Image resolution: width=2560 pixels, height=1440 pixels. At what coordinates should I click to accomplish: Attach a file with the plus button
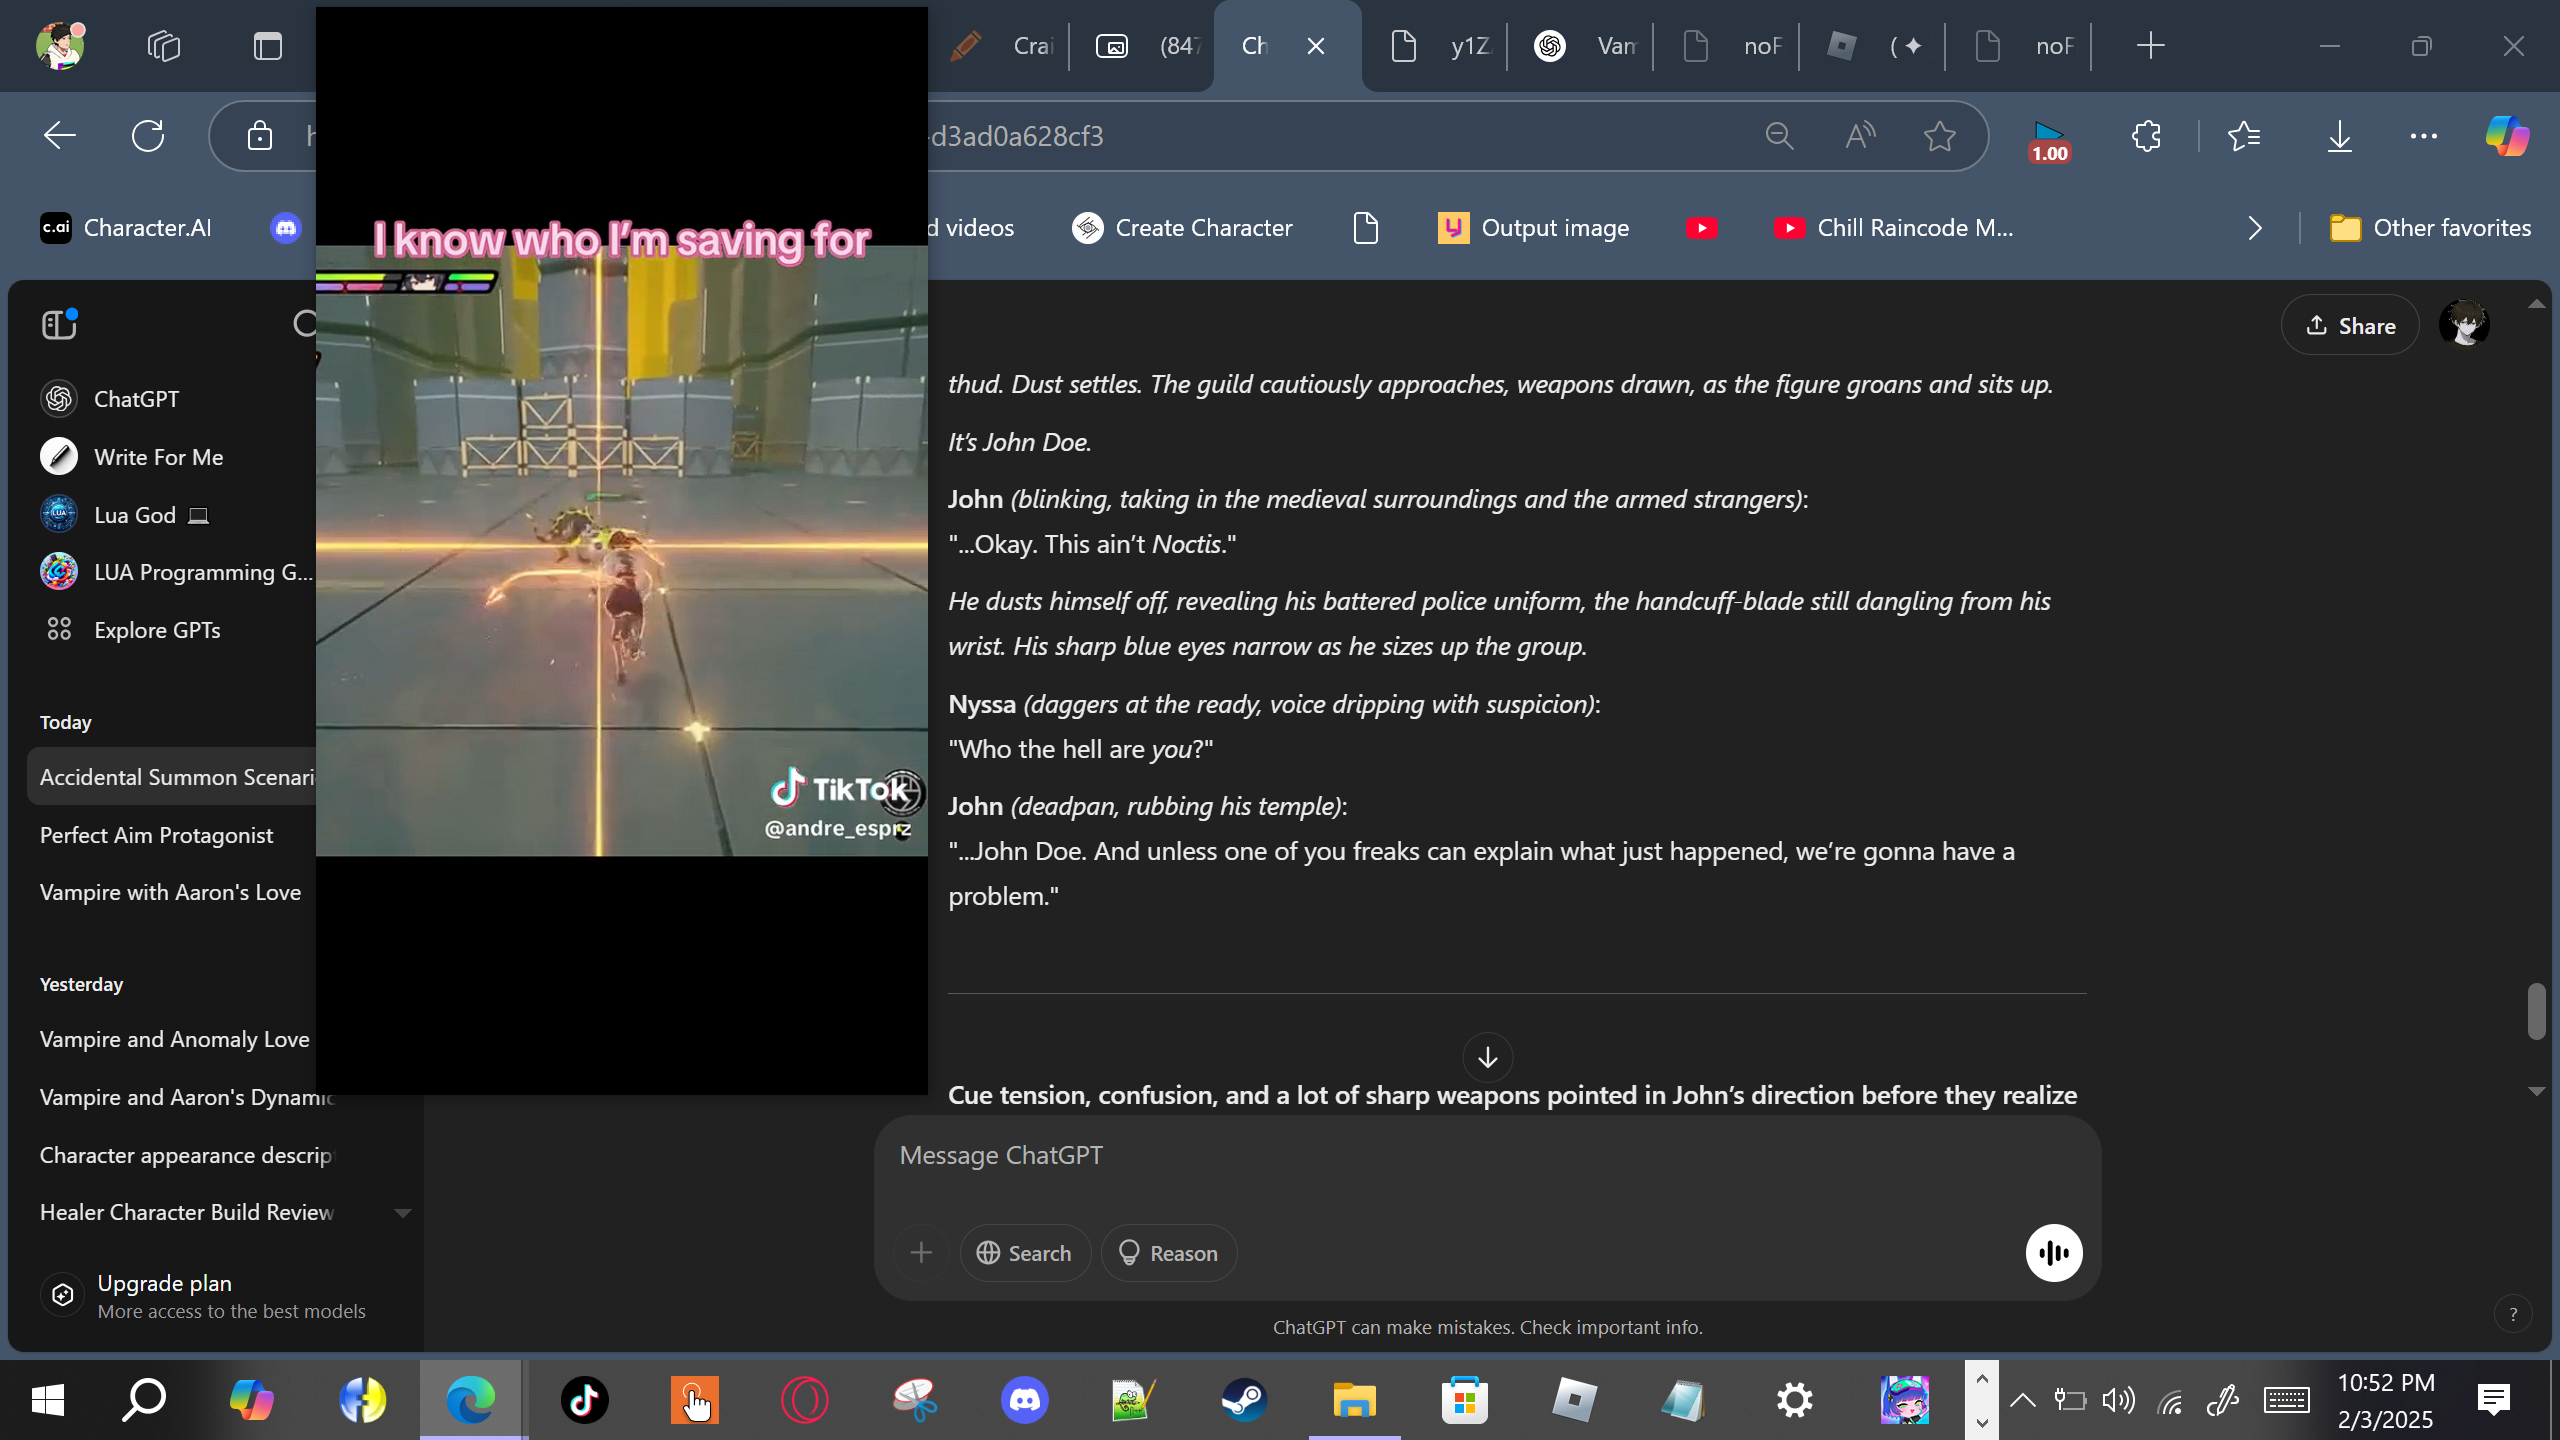[x=921, y=1253]
